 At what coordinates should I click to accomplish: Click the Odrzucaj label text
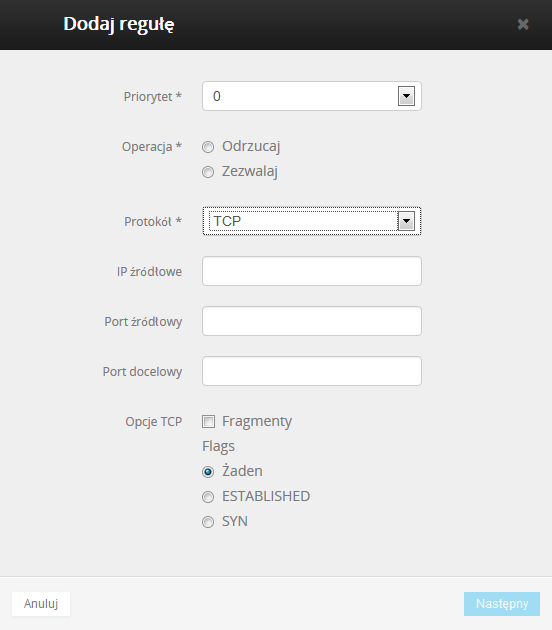click(251, 146)
